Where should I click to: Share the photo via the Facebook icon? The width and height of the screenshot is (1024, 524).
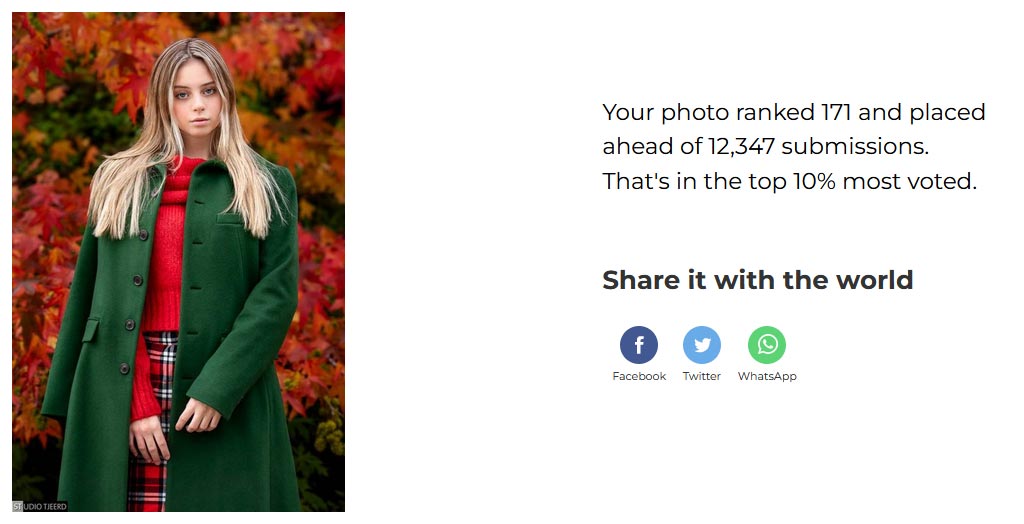639,345
